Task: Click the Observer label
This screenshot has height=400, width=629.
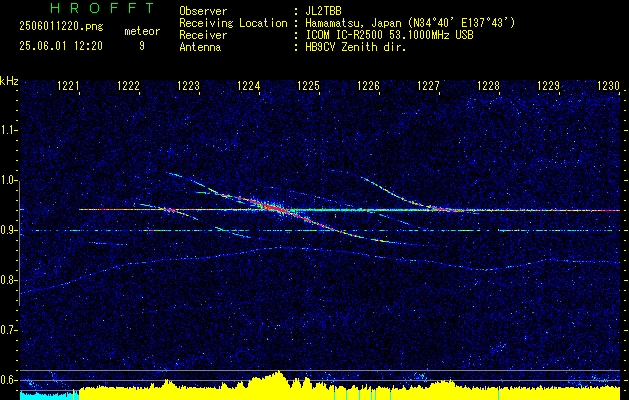Action: click(x=203, y=11)
